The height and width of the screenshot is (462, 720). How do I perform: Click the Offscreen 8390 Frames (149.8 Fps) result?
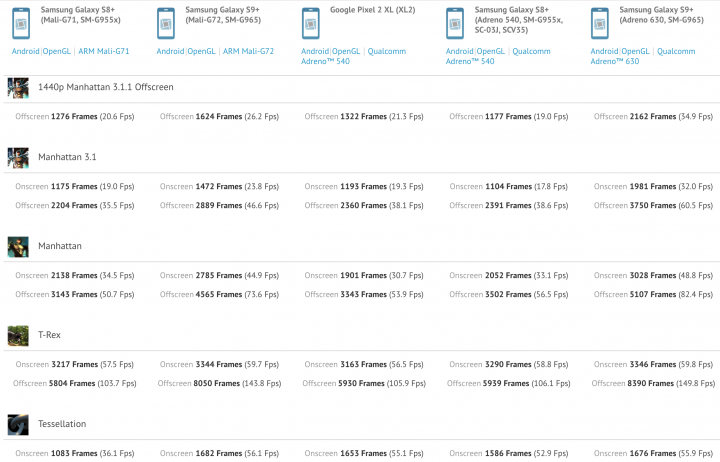pos(653,383)
